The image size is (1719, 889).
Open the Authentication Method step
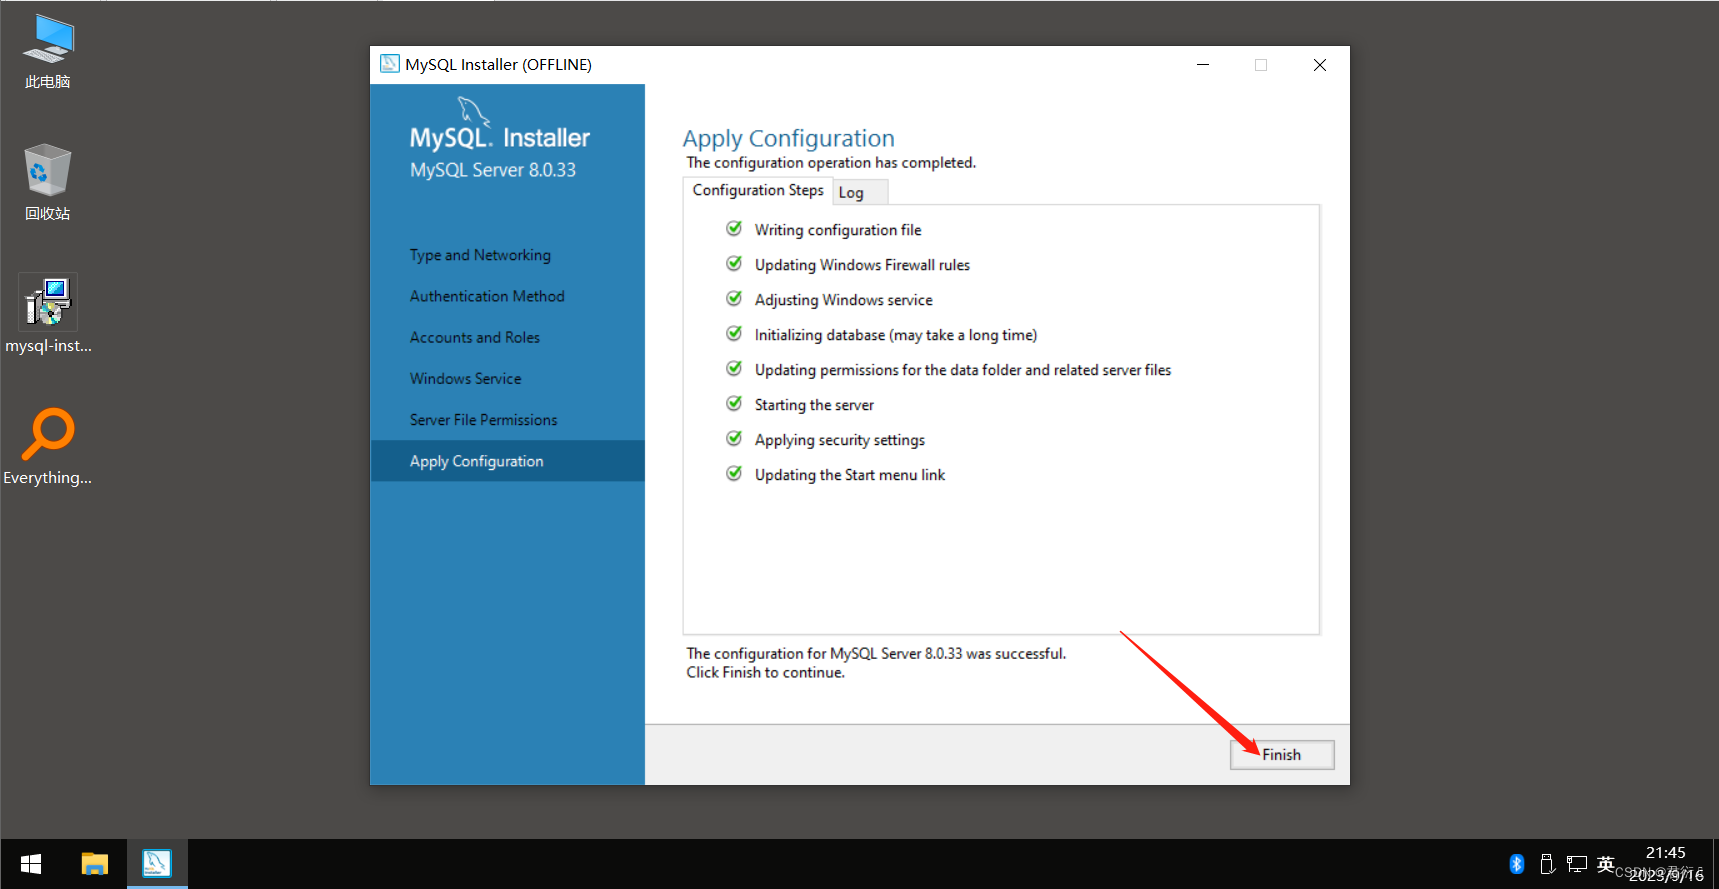[x=487, y=296]
